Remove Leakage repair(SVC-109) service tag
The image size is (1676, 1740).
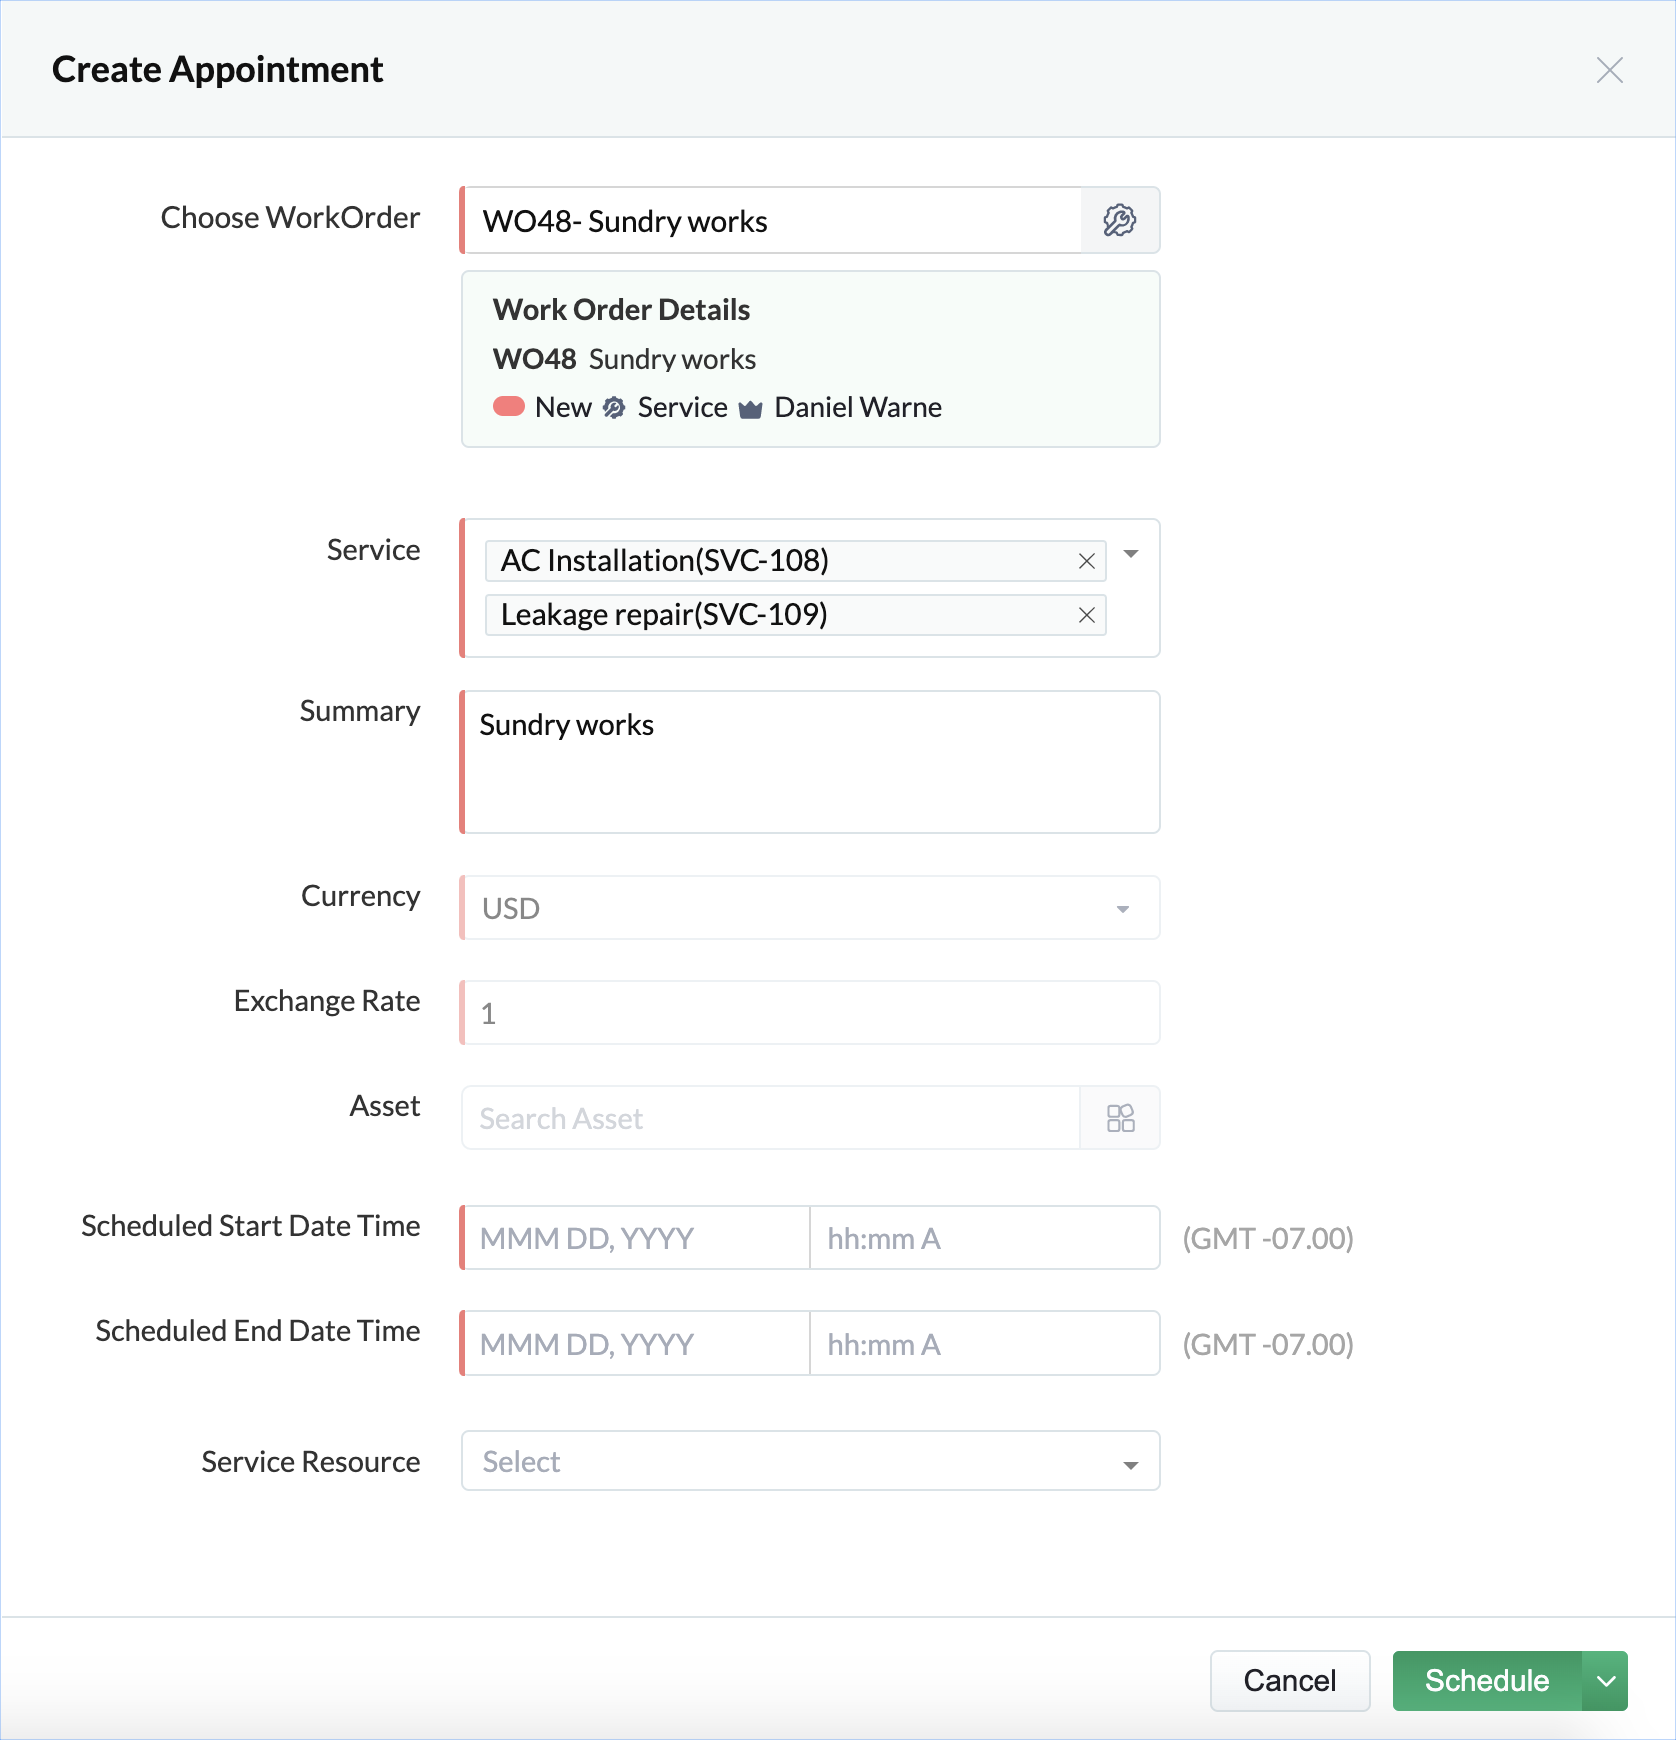(1087, 615)
